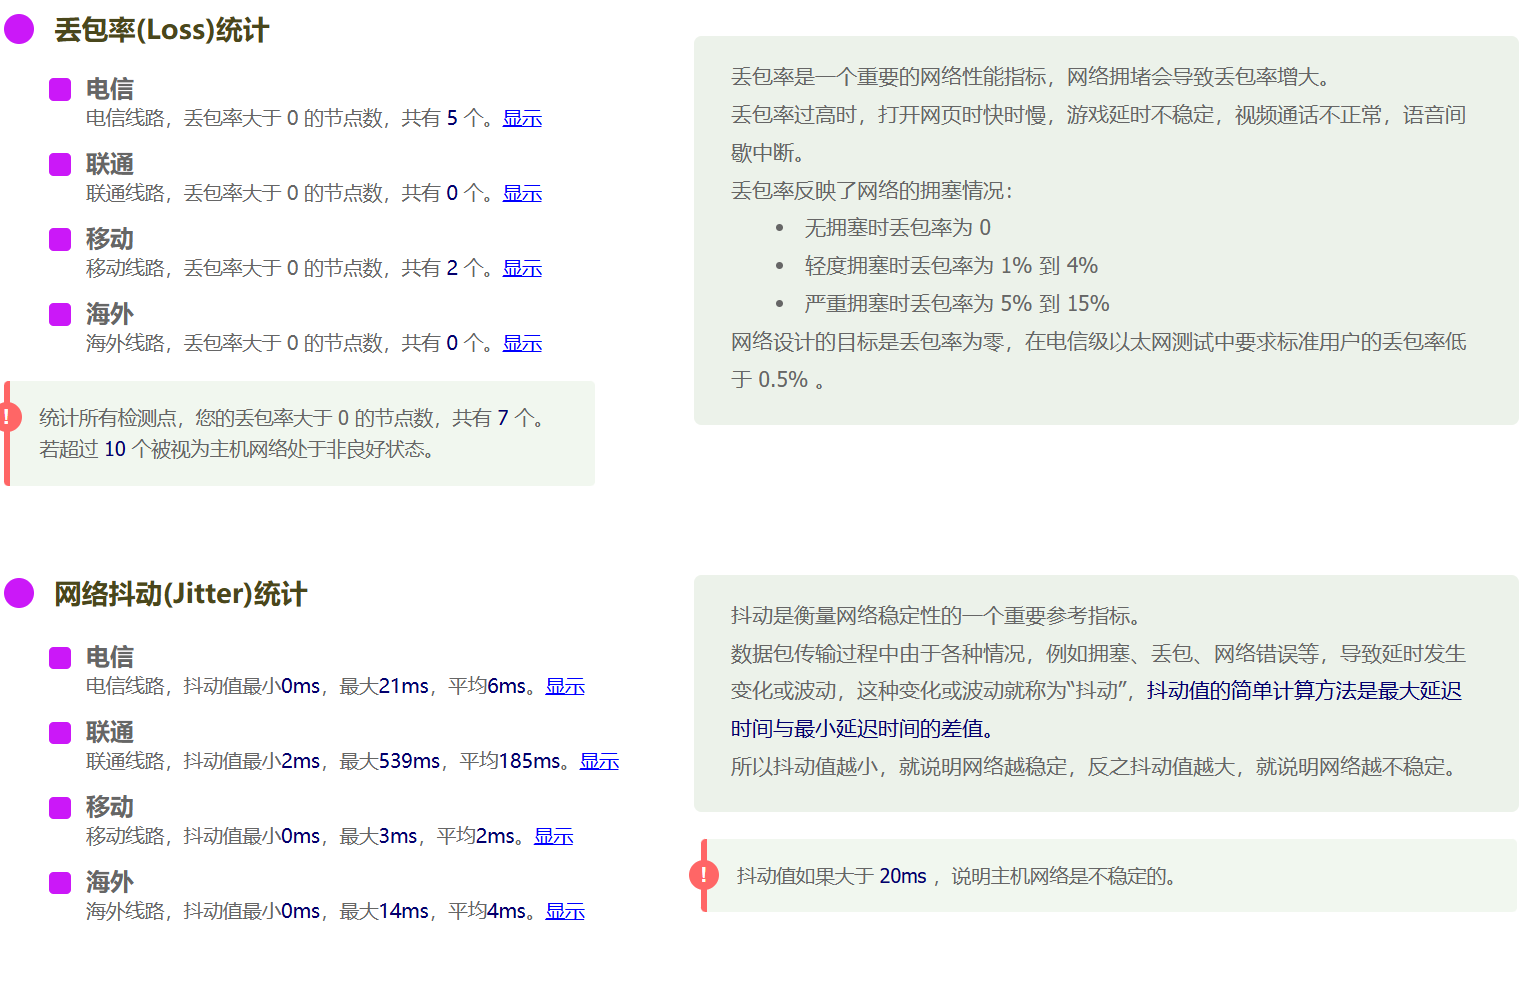Screen dimensions: 1532x981
Task: Select the 网络抖动(Jitter)统计 section header
Action: point(180,594)
